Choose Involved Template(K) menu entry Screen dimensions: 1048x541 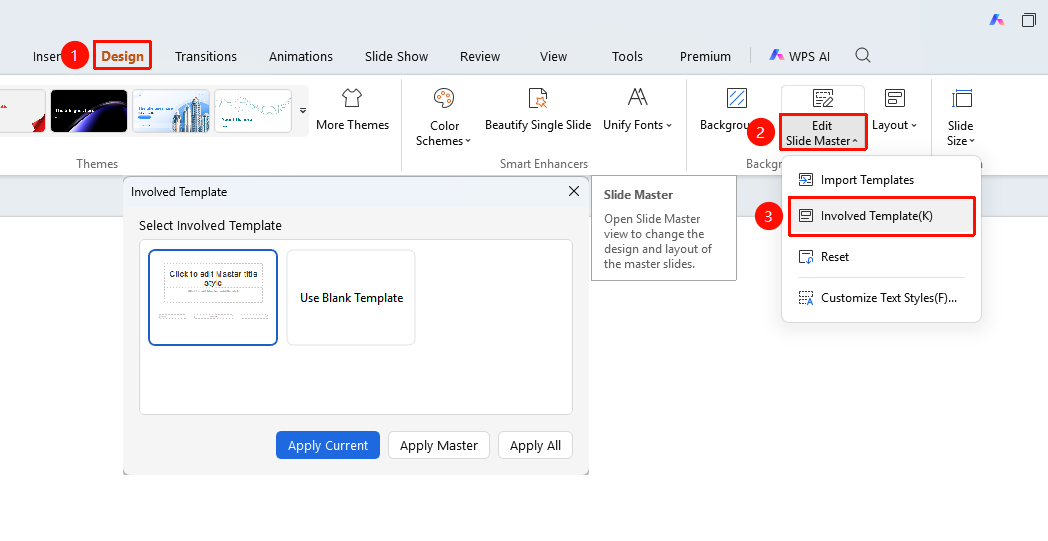(x=881, y=215)
